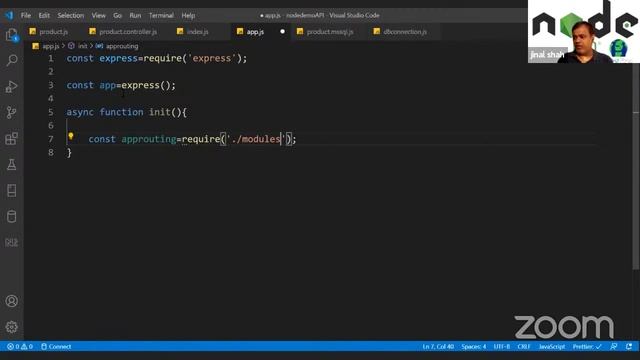Open the Manage gear icon

click(11, 327)
